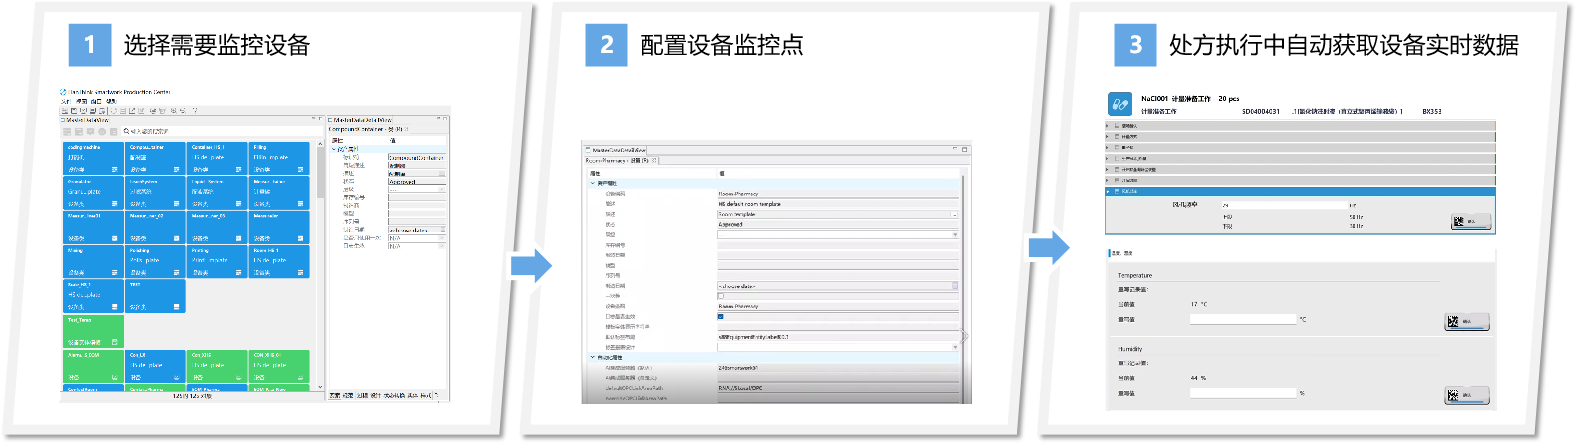
Task: Click the Temperature measured value input field
Action: pyautogui.click(x=1242, y=320)
